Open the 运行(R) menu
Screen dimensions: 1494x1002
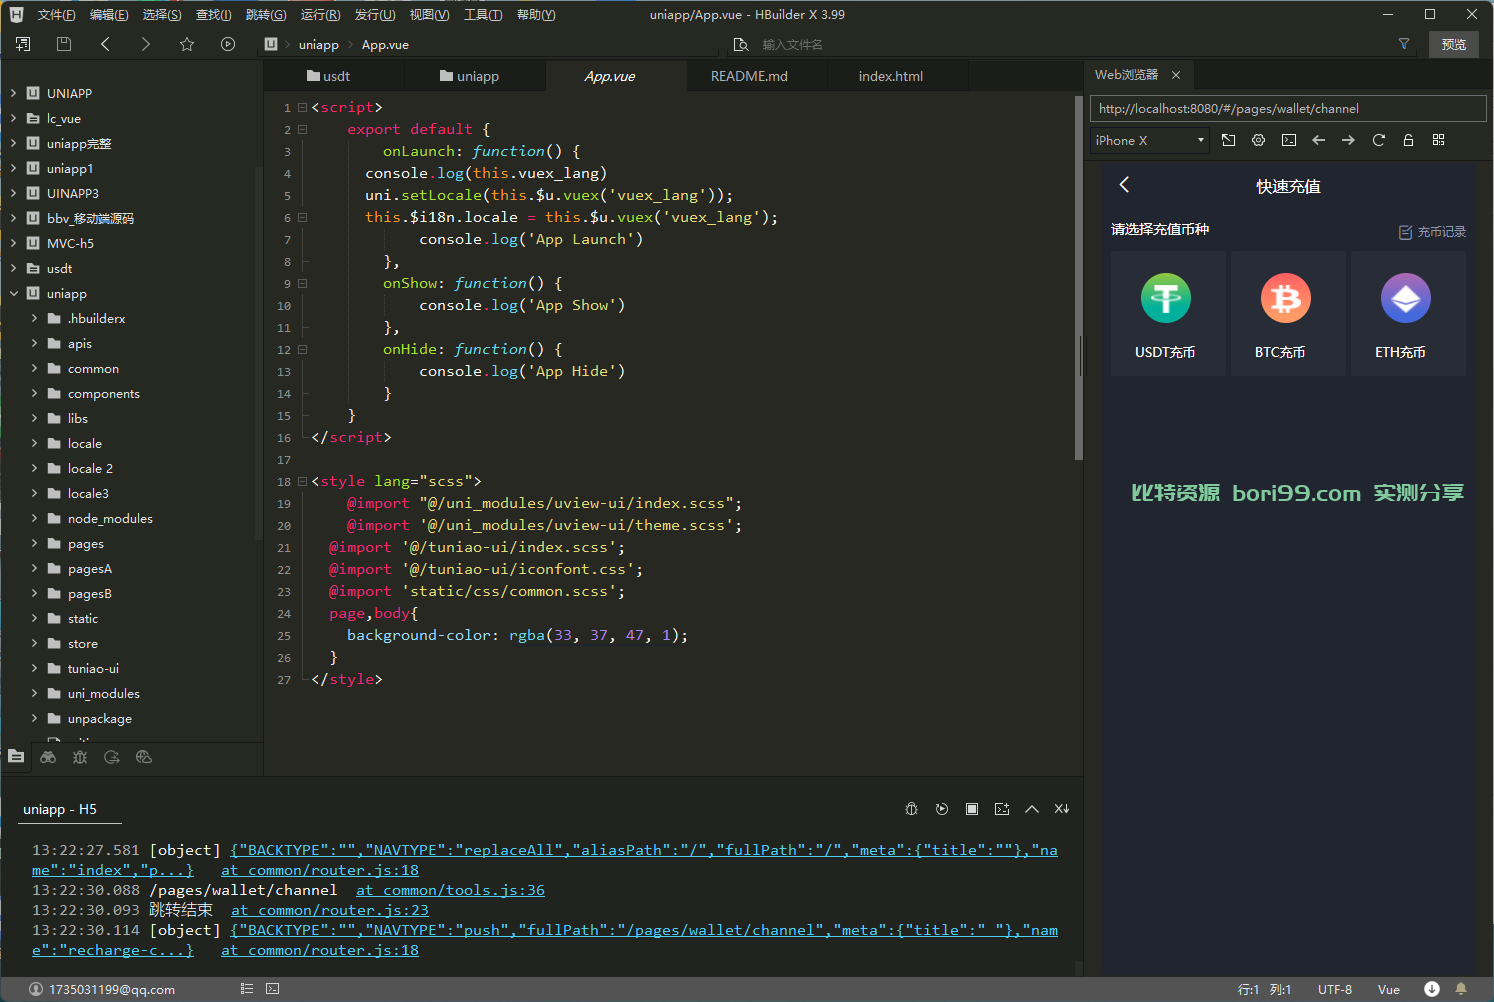tap(320, 15)
